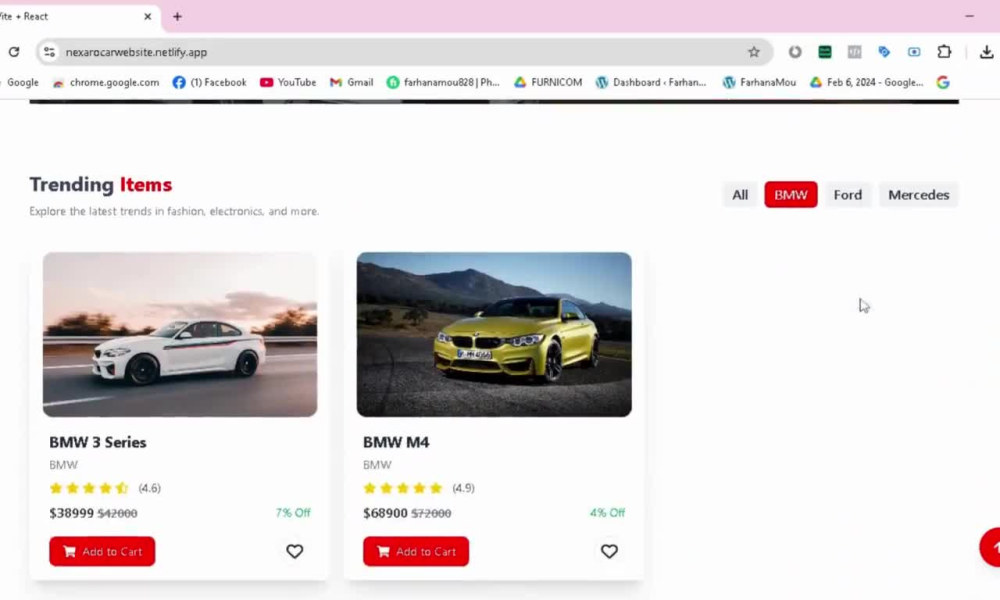Click the red scroll-to-top arrow button

(990, 547)
